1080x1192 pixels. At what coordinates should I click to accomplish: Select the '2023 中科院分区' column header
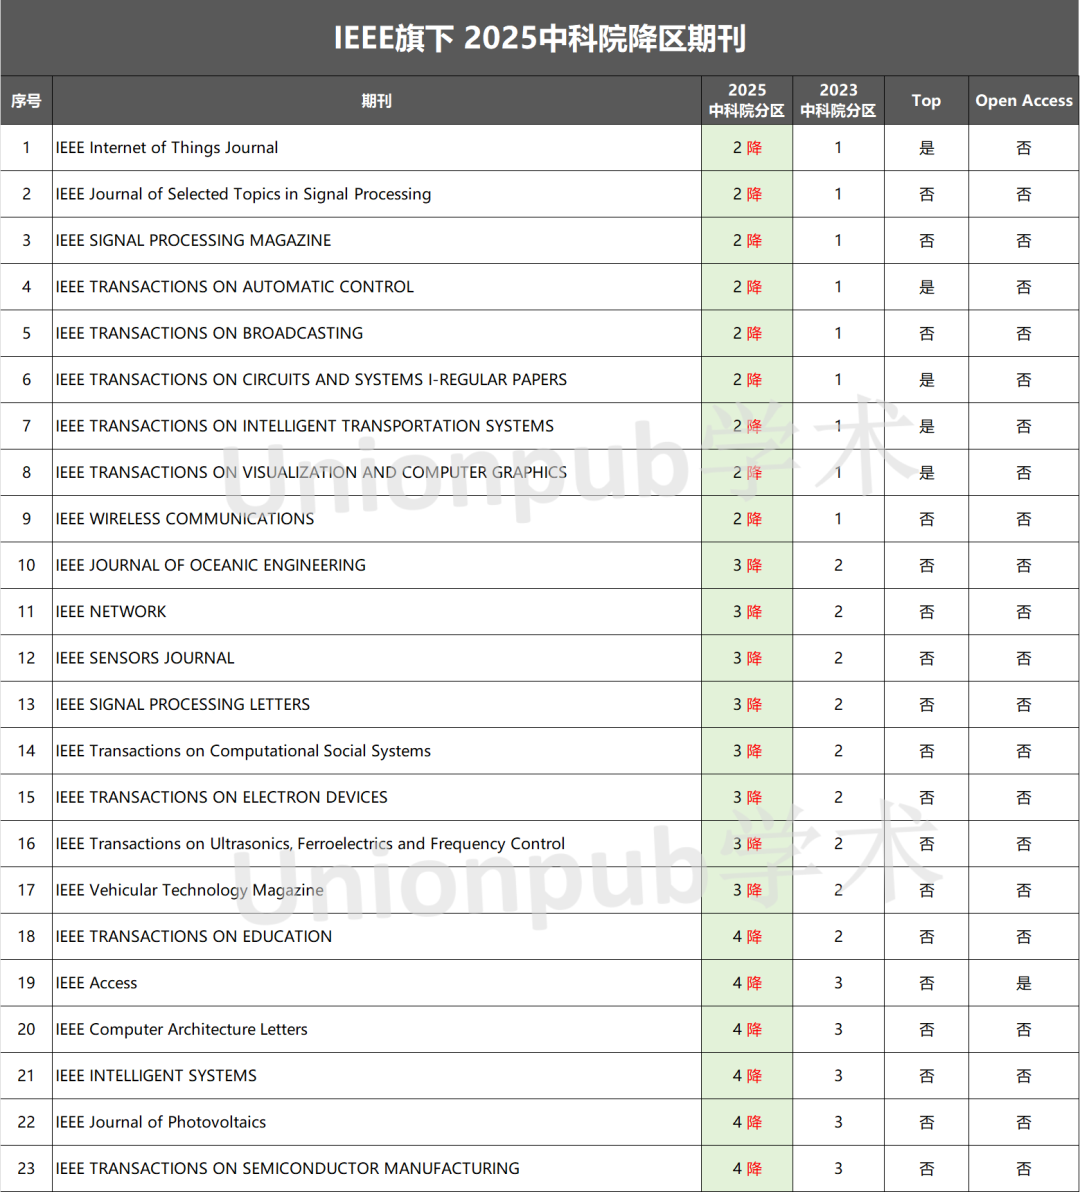pyautogui.click(x=838, y=100)
